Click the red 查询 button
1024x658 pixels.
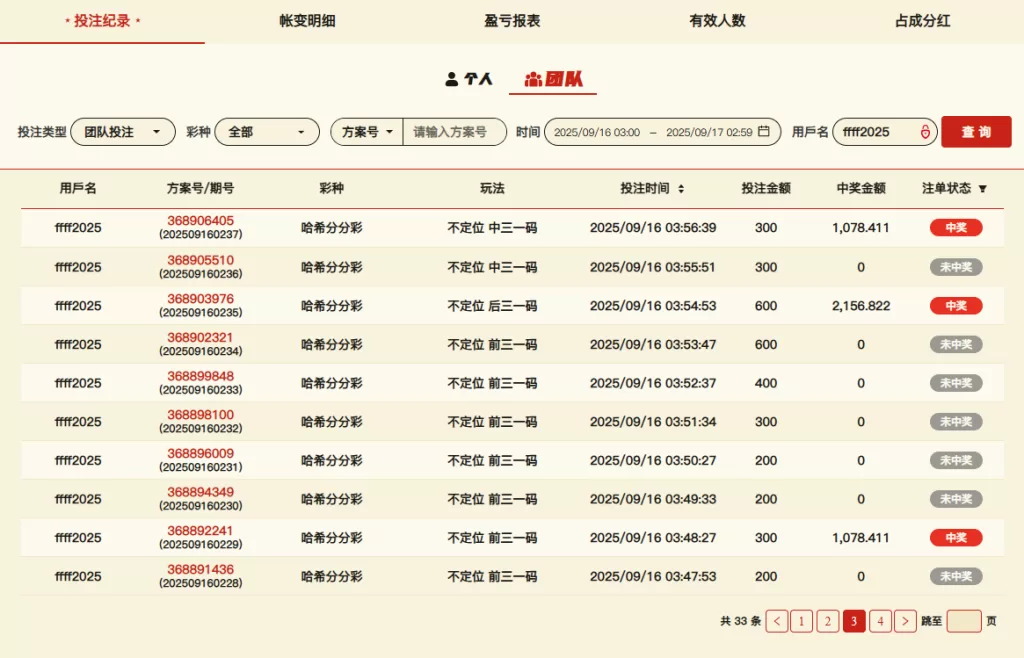click(976, 132)
